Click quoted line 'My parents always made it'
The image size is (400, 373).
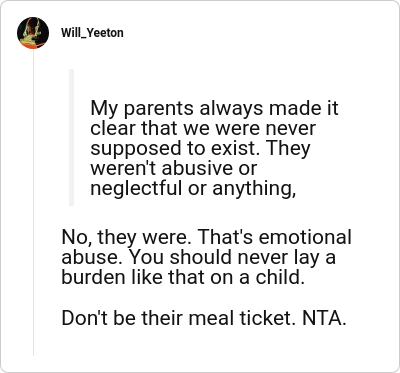[x=214, y=109]
